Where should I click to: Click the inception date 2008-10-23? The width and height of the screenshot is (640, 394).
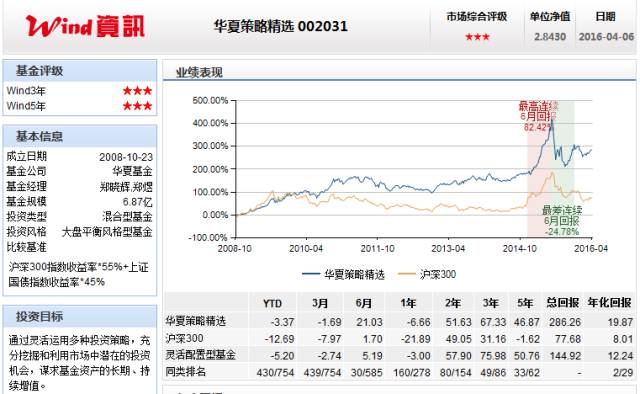coord(126,157)
